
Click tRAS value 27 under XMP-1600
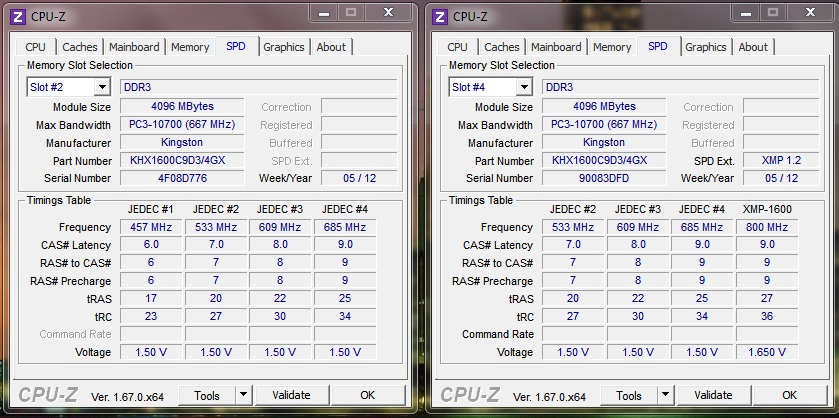tap(767, 298)
